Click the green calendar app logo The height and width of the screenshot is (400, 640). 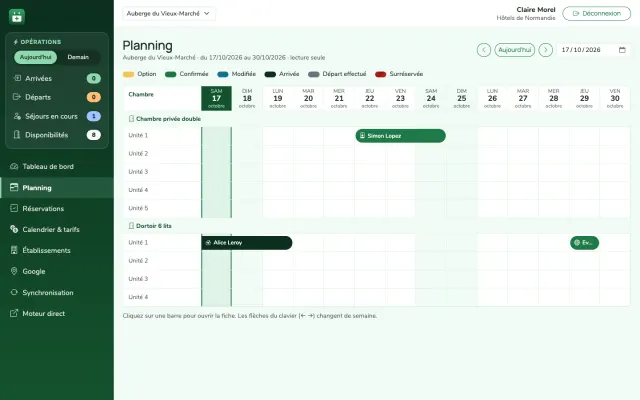coord(17,17)
